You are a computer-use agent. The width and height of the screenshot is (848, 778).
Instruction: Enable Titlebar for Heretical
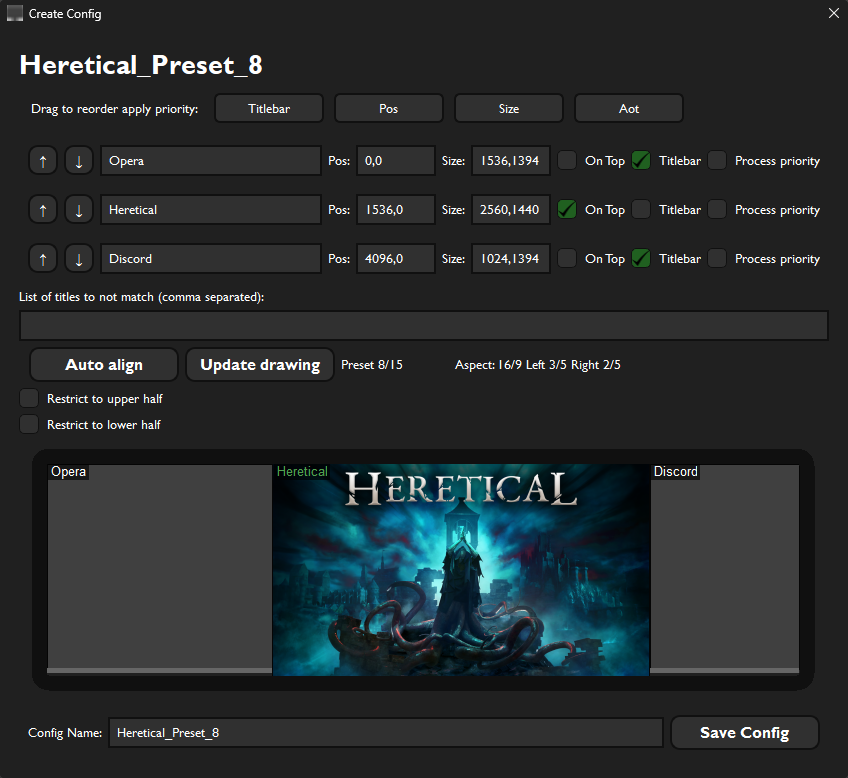pos(641,210)
